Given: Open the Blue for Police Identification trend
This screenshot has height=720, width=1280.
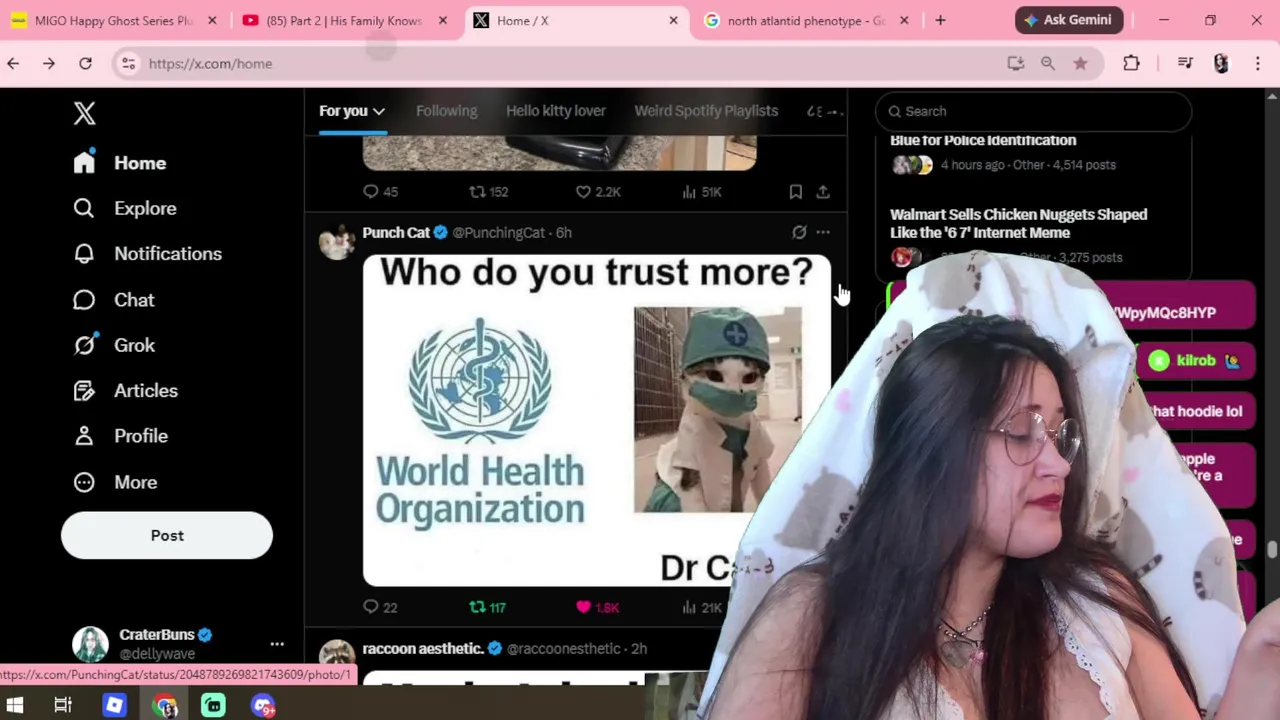Looking at the screenshot, I should [983, 140].
